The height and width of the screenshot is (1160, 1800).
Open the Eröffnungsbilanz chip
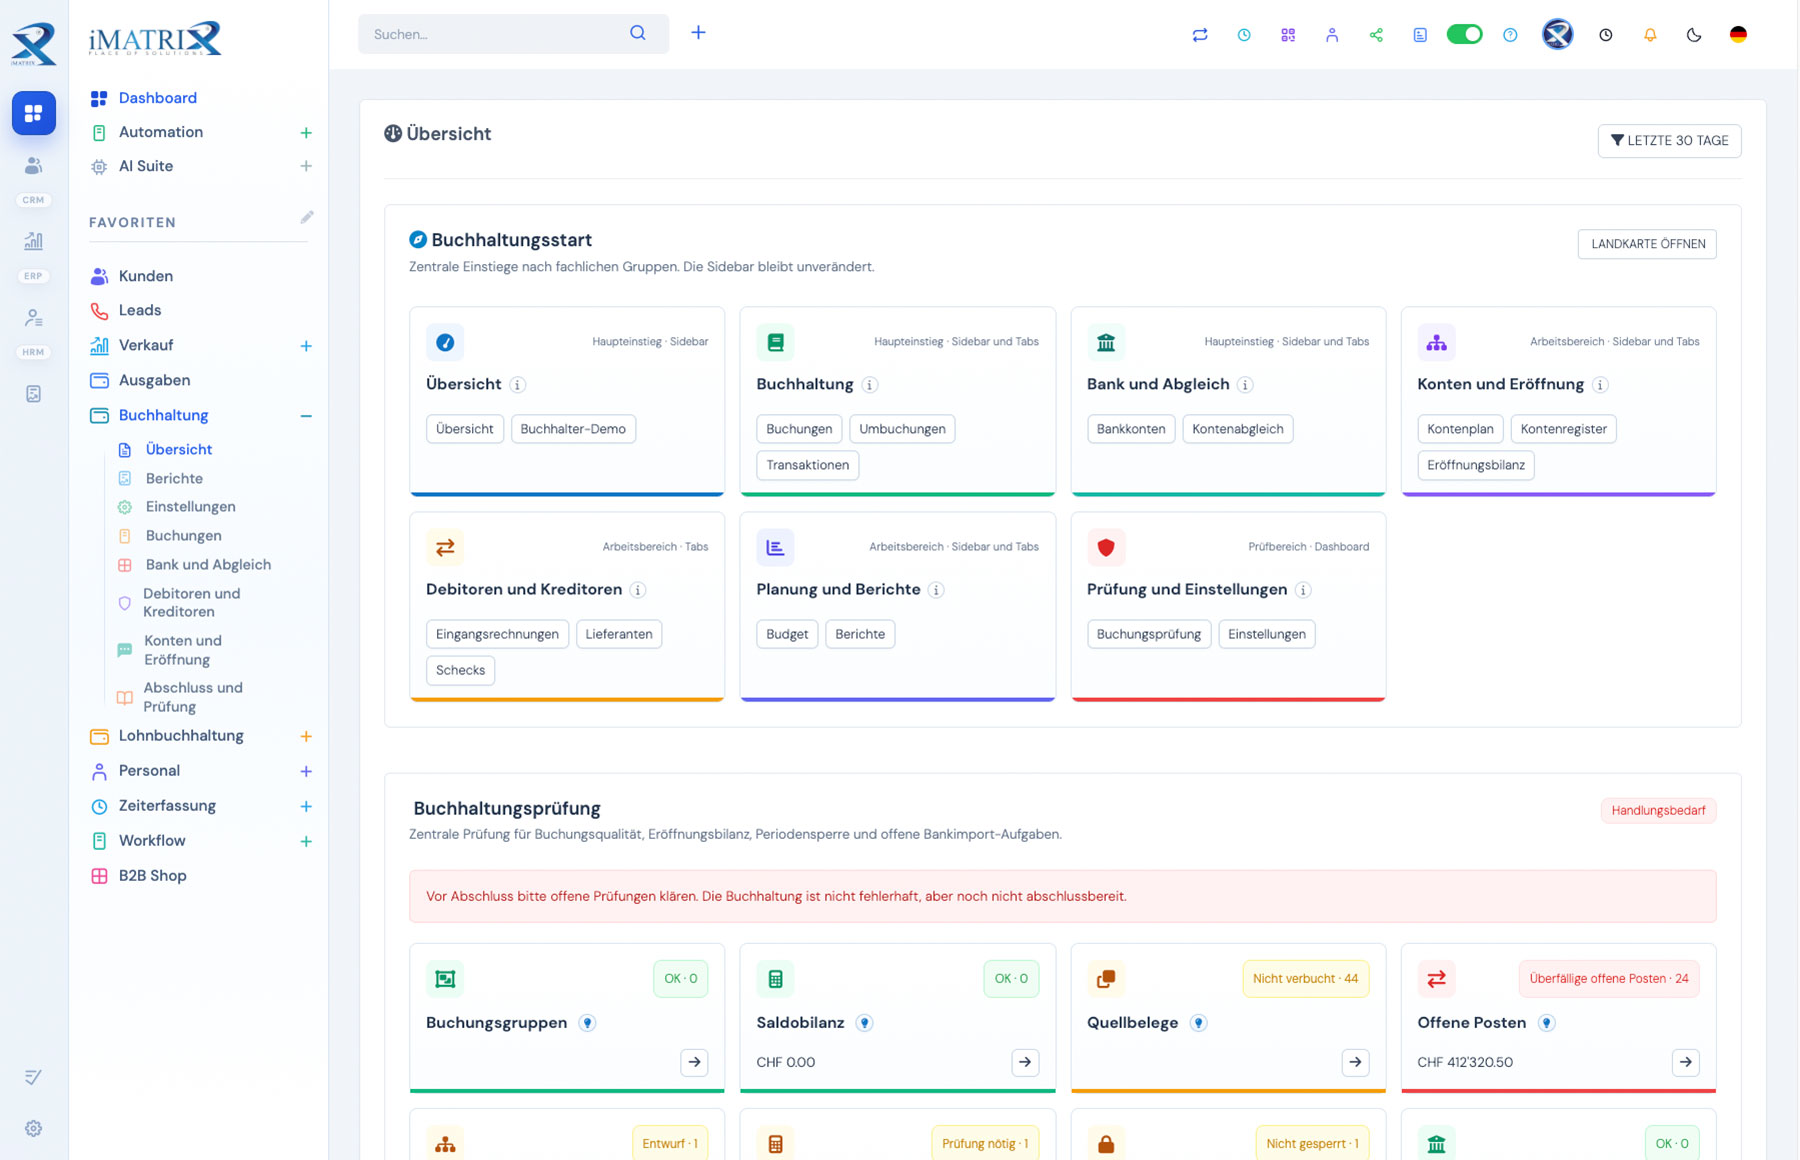tap(1475, 465)
